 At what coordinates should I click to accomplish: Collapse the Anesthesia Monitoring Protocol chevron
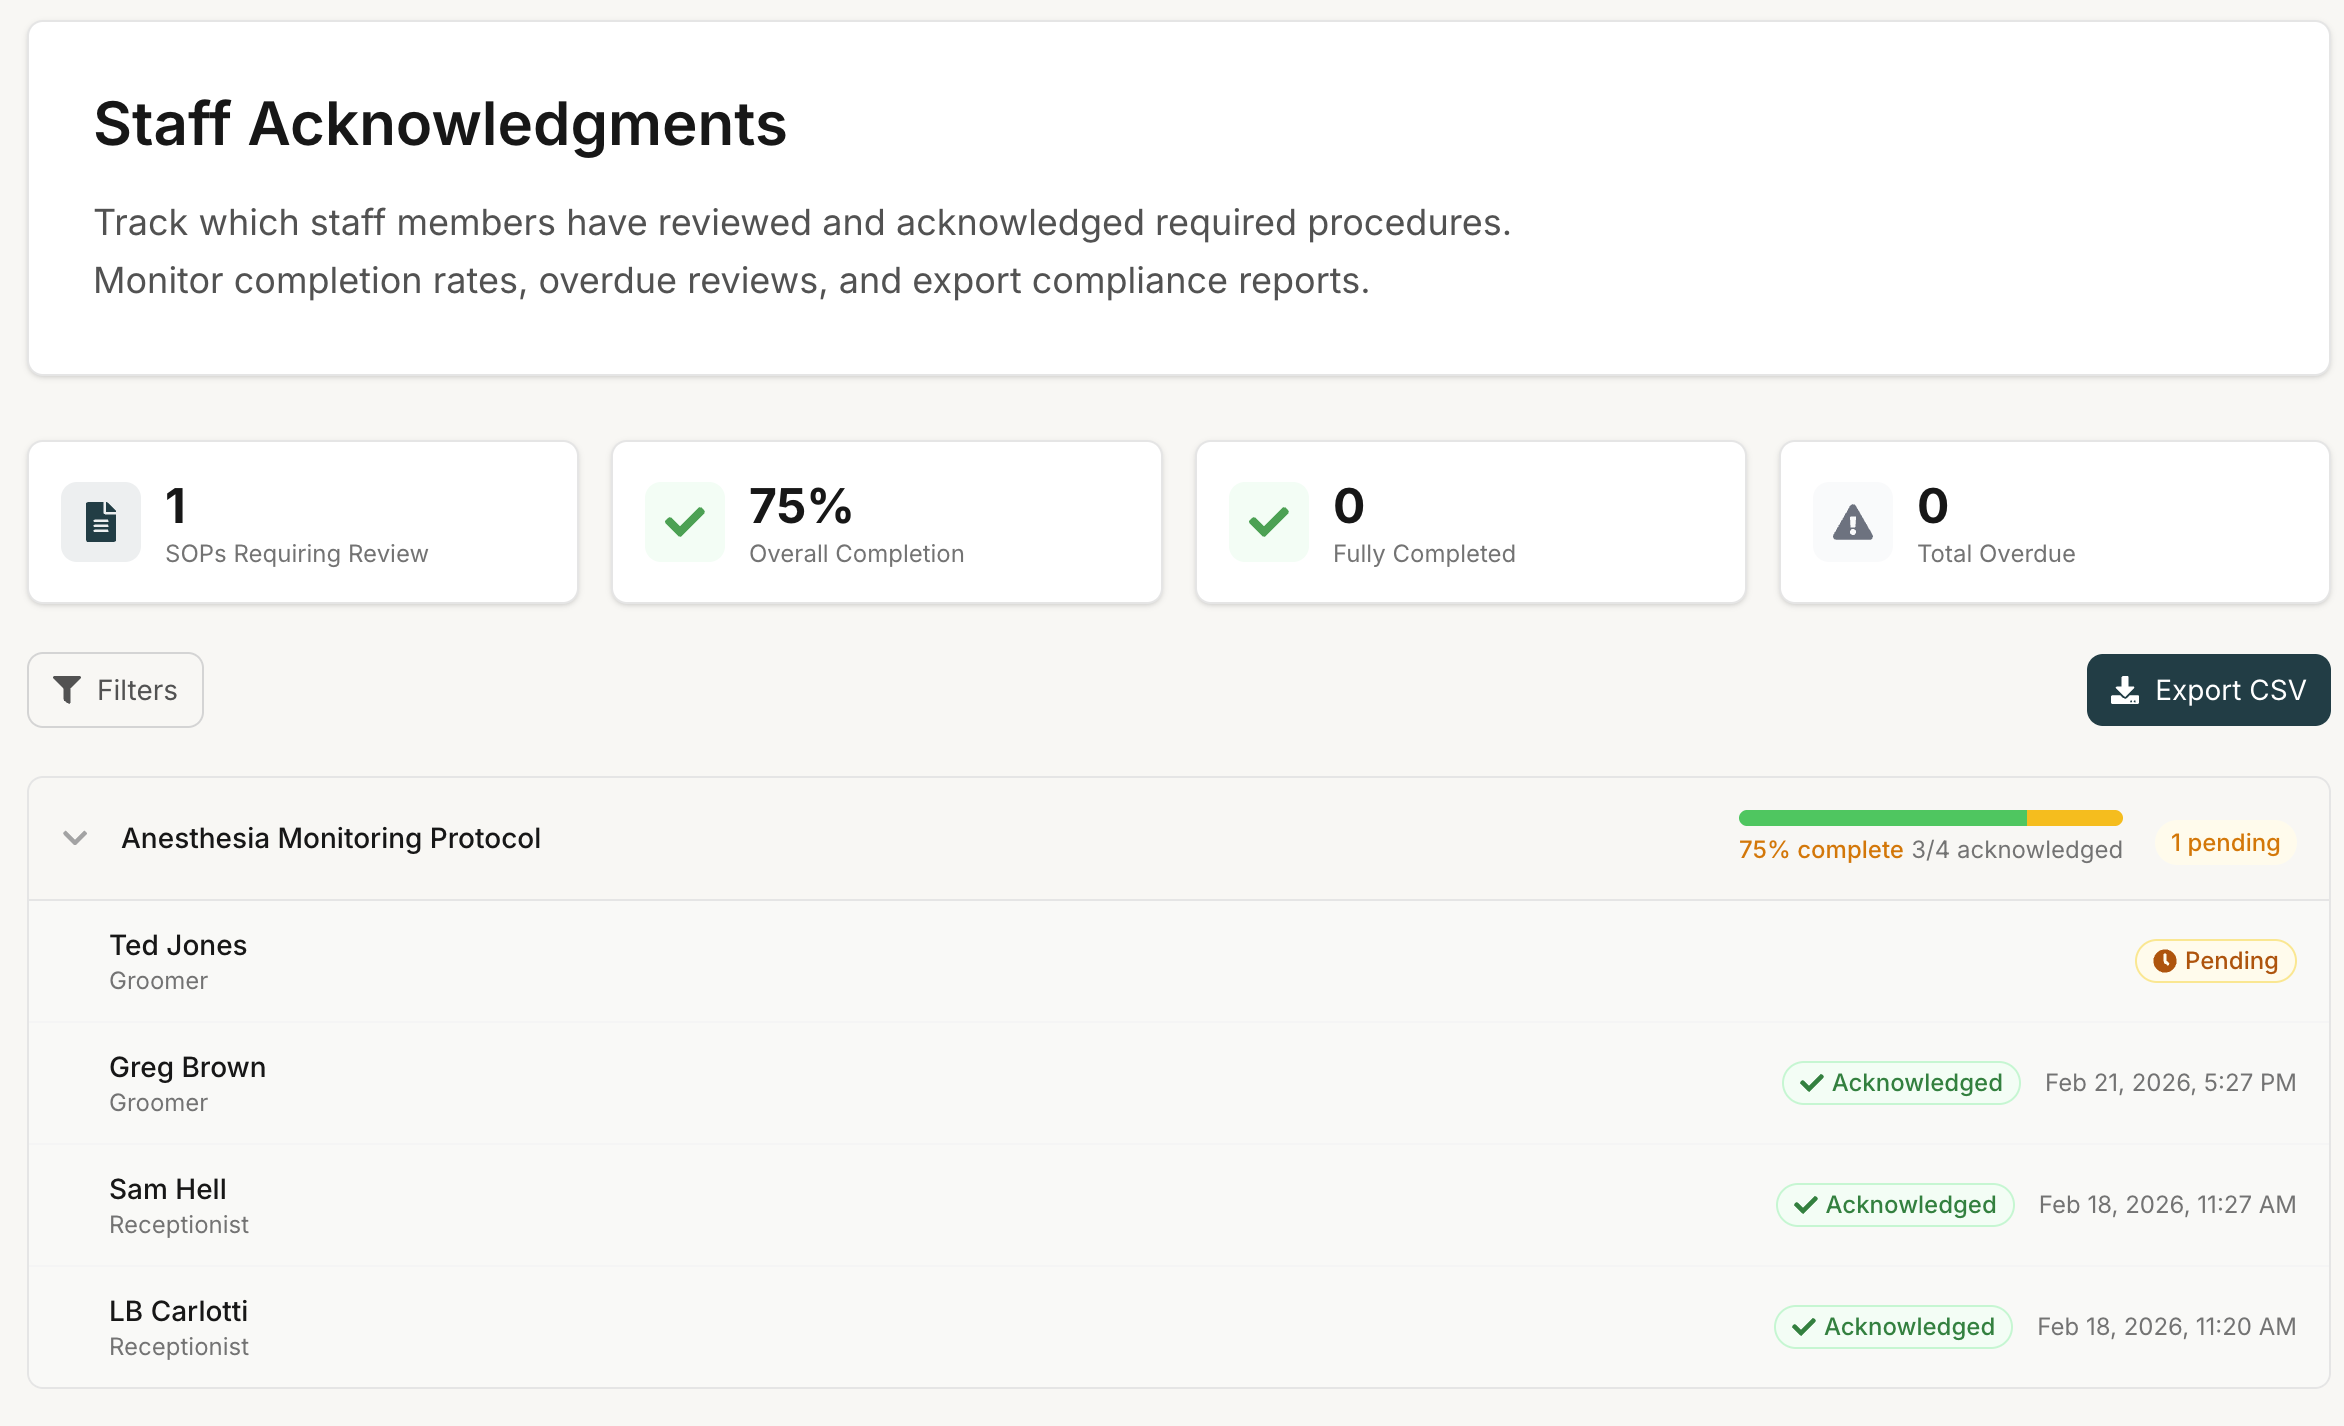pos(75,838)
